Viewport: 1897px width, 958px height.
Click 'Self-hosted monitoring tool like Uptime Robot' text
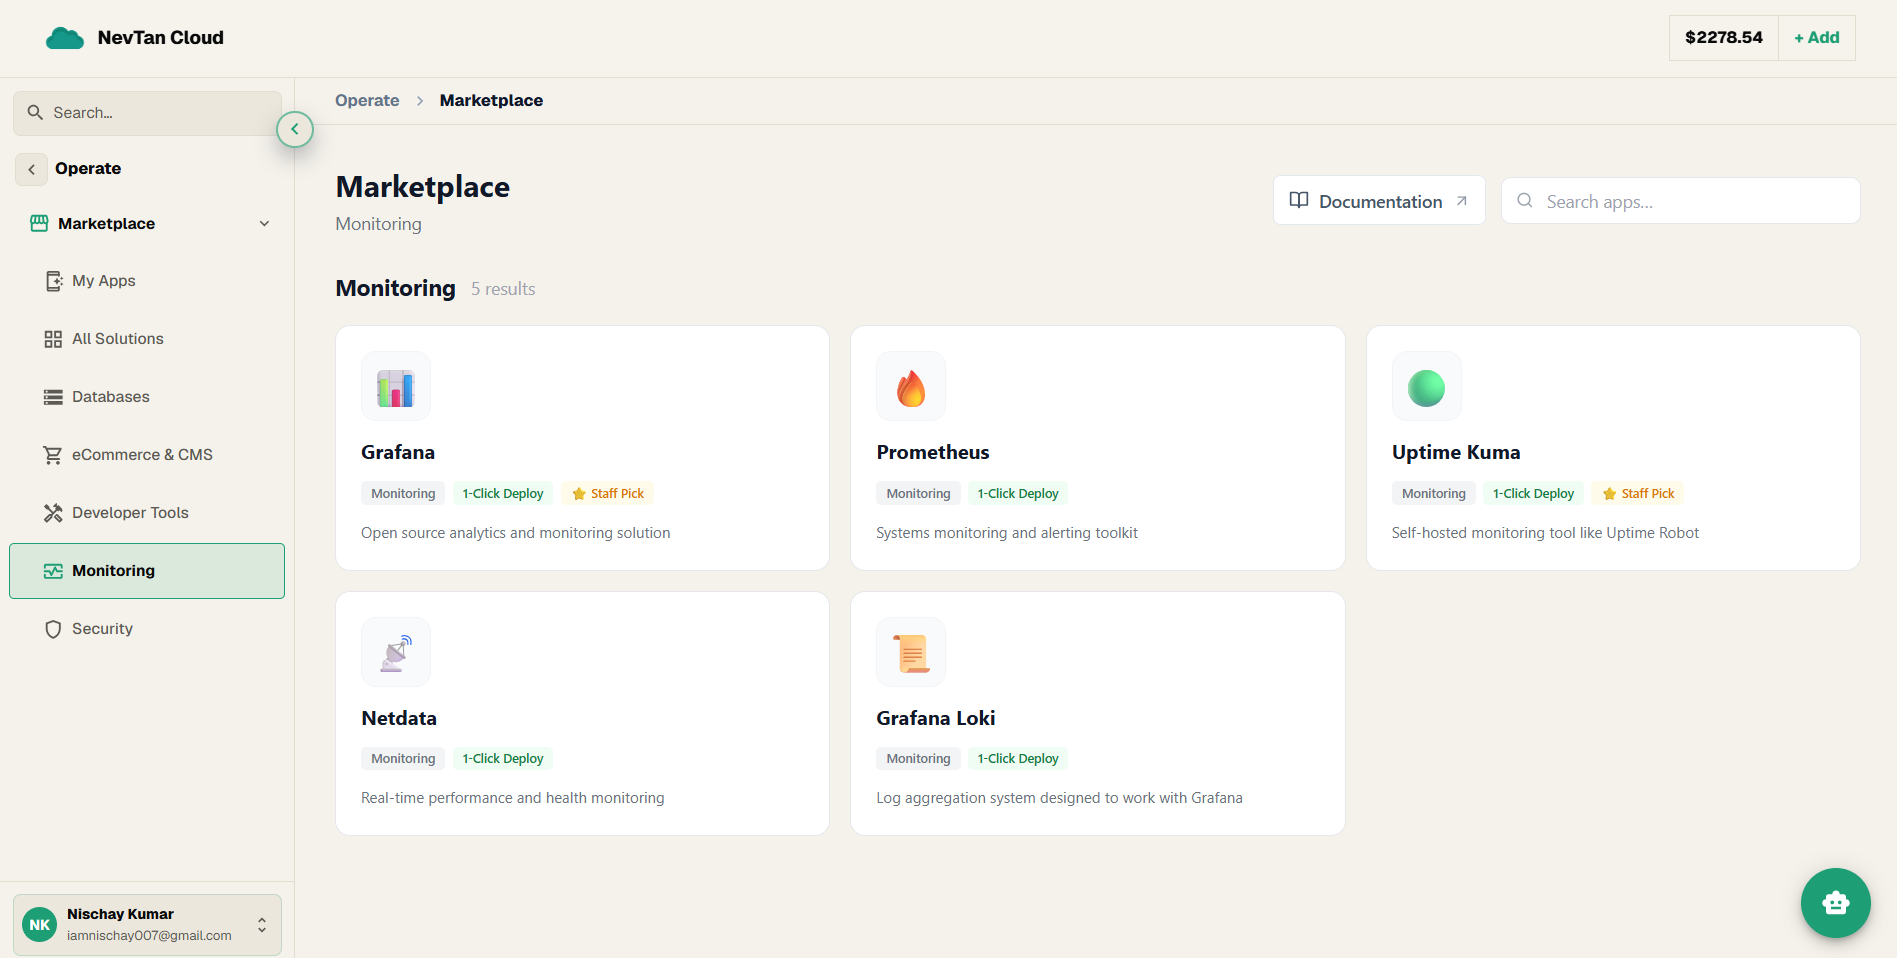1545,533
